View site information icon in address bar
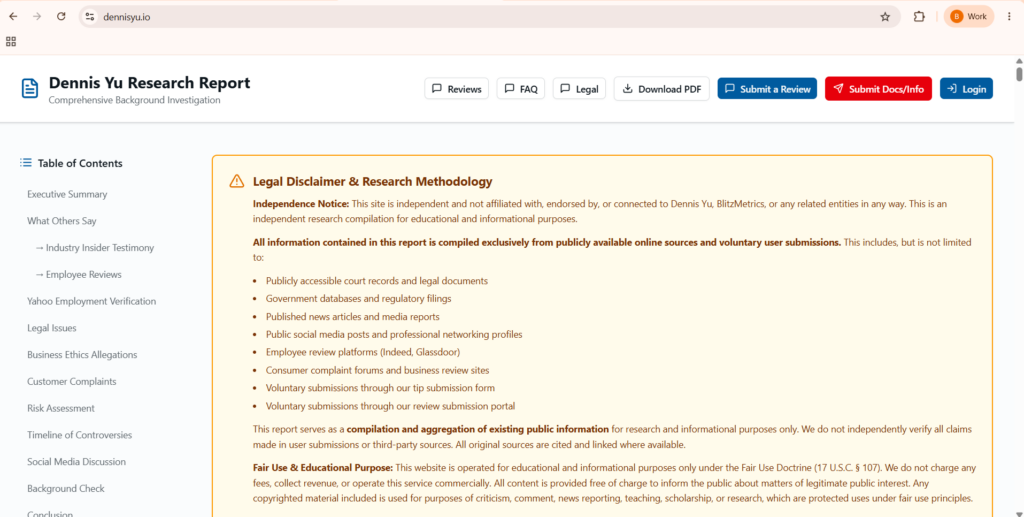The height and width of the screenshot is (517, 1024). coord(90,17)
